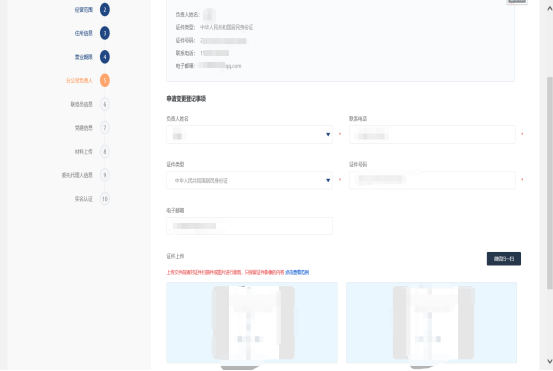Screen dimensions: 553x371
Task: Click the scrollbar down arrow
Action: click(x=549, y=361)
